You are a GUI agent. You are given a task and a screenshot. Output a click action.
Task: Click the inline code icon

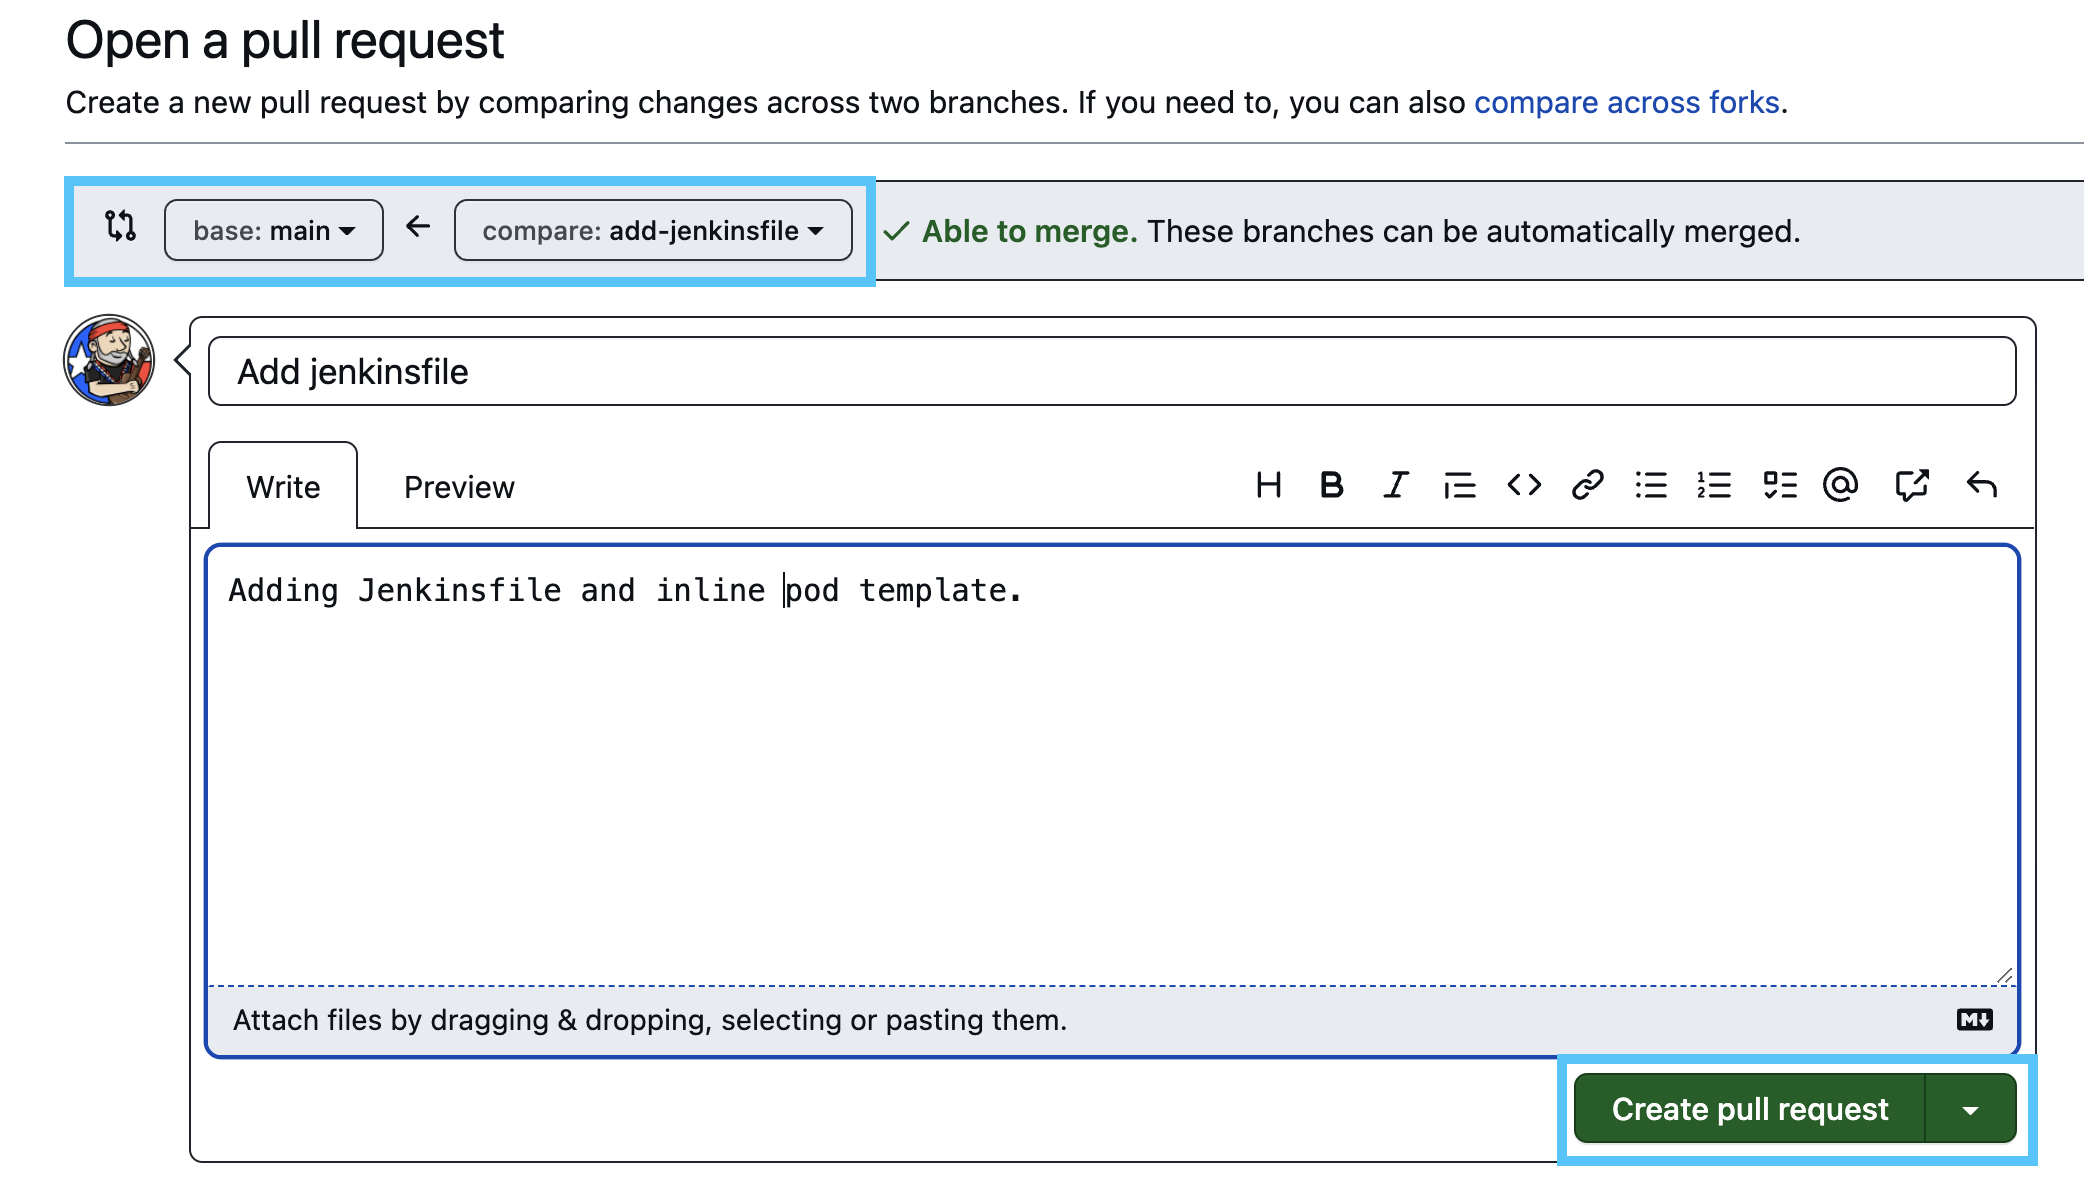[1524, 485]
